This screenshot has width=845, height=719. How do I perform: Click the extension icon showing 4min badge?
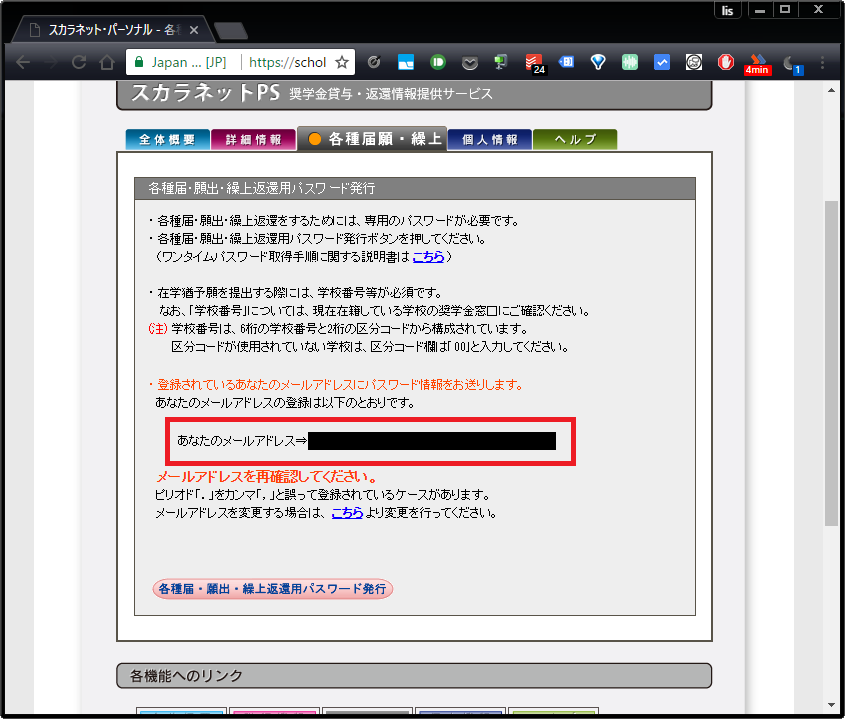pyautogui.click(x=757, y=64)
